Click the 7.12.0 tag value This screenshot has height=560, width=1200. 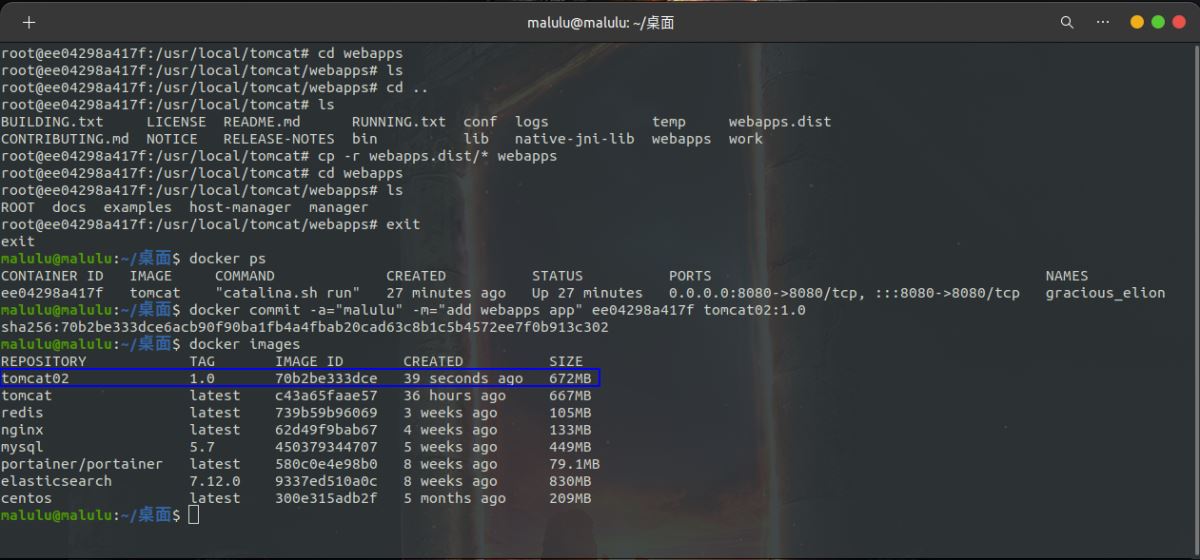point(215,480)
